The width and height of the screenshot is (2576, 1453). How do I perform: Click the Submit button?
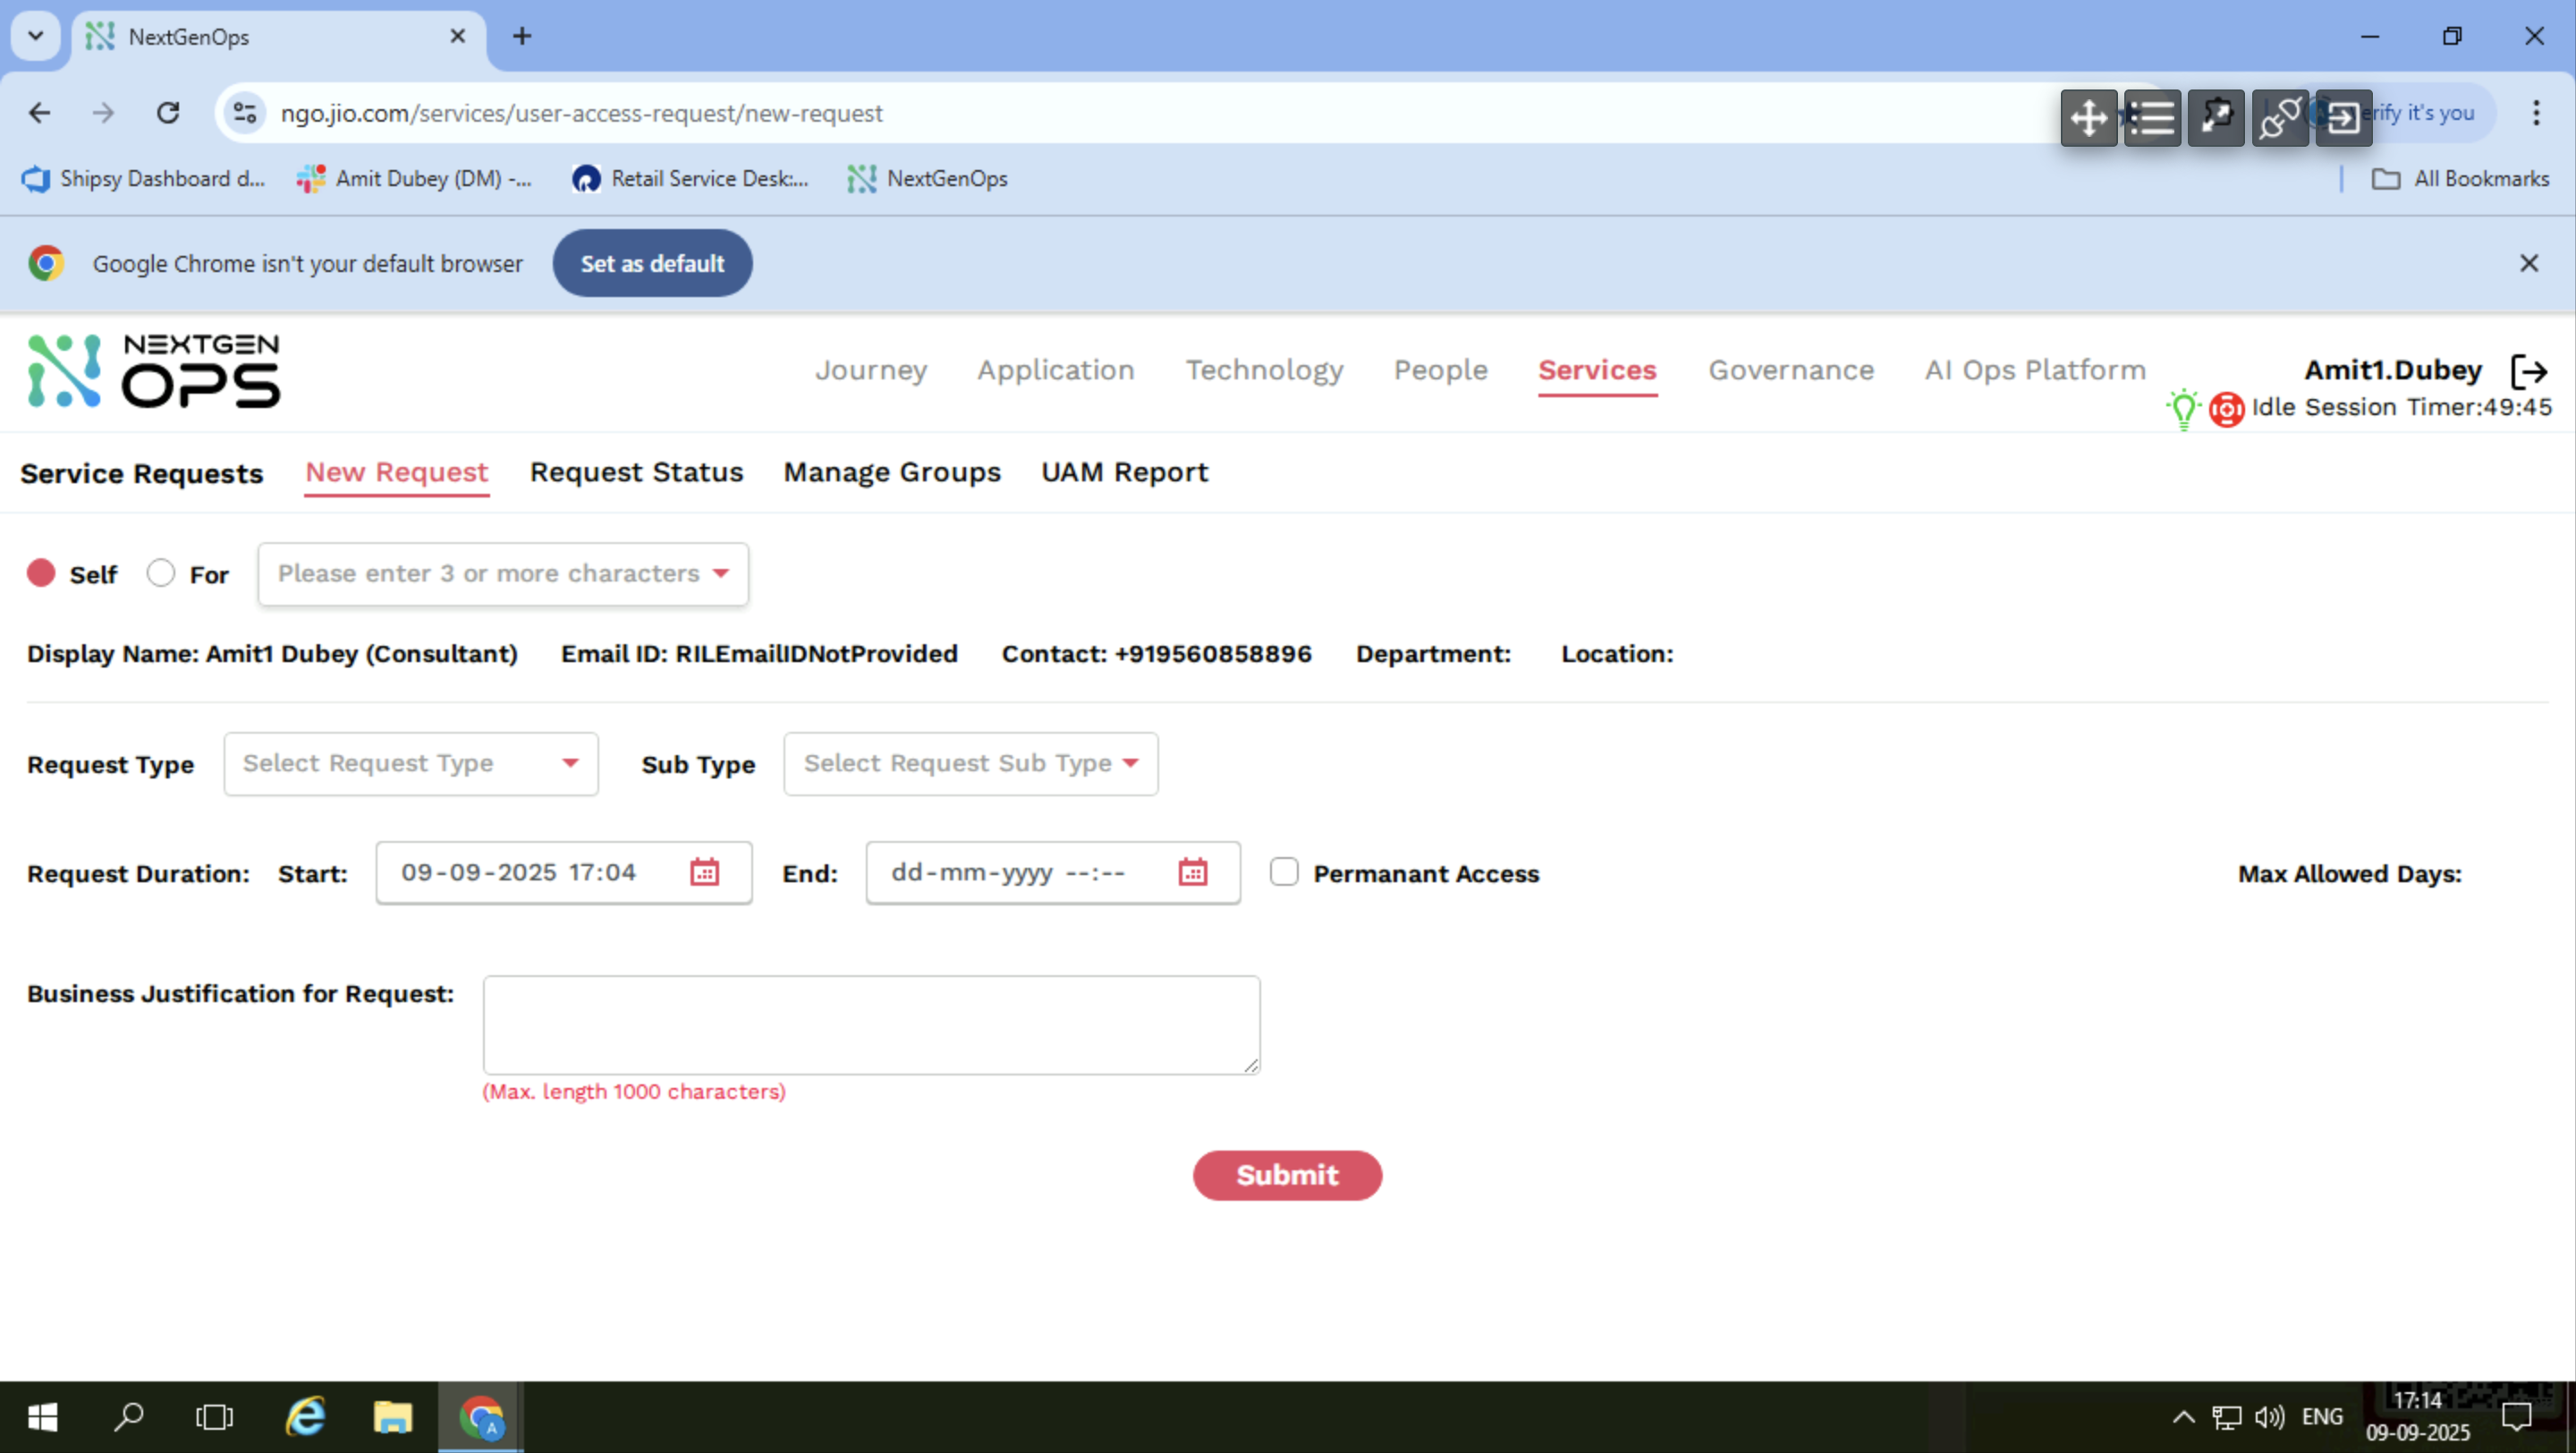click(1287, 1175)
